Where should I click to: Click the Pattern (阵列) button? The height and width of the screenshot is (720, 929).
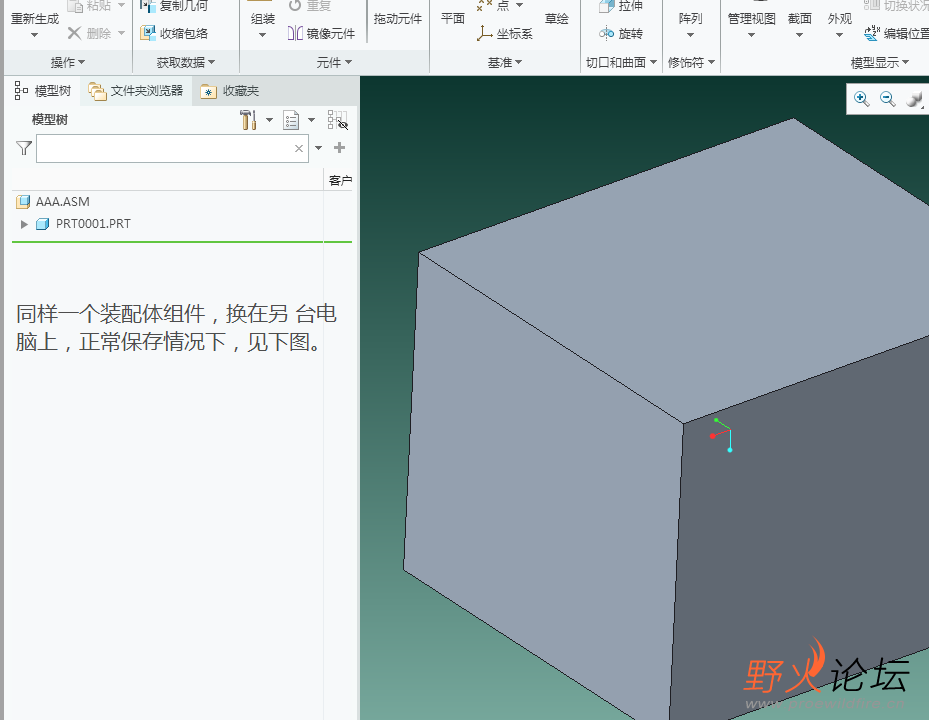tap(690, 19)
